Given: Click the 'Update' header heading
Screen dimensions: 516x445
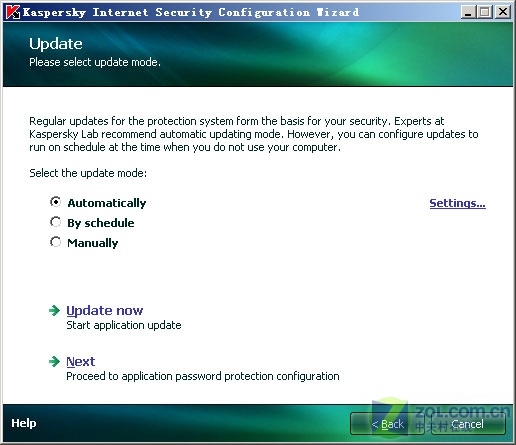Looking at the screenshot, I should (56, 44).
